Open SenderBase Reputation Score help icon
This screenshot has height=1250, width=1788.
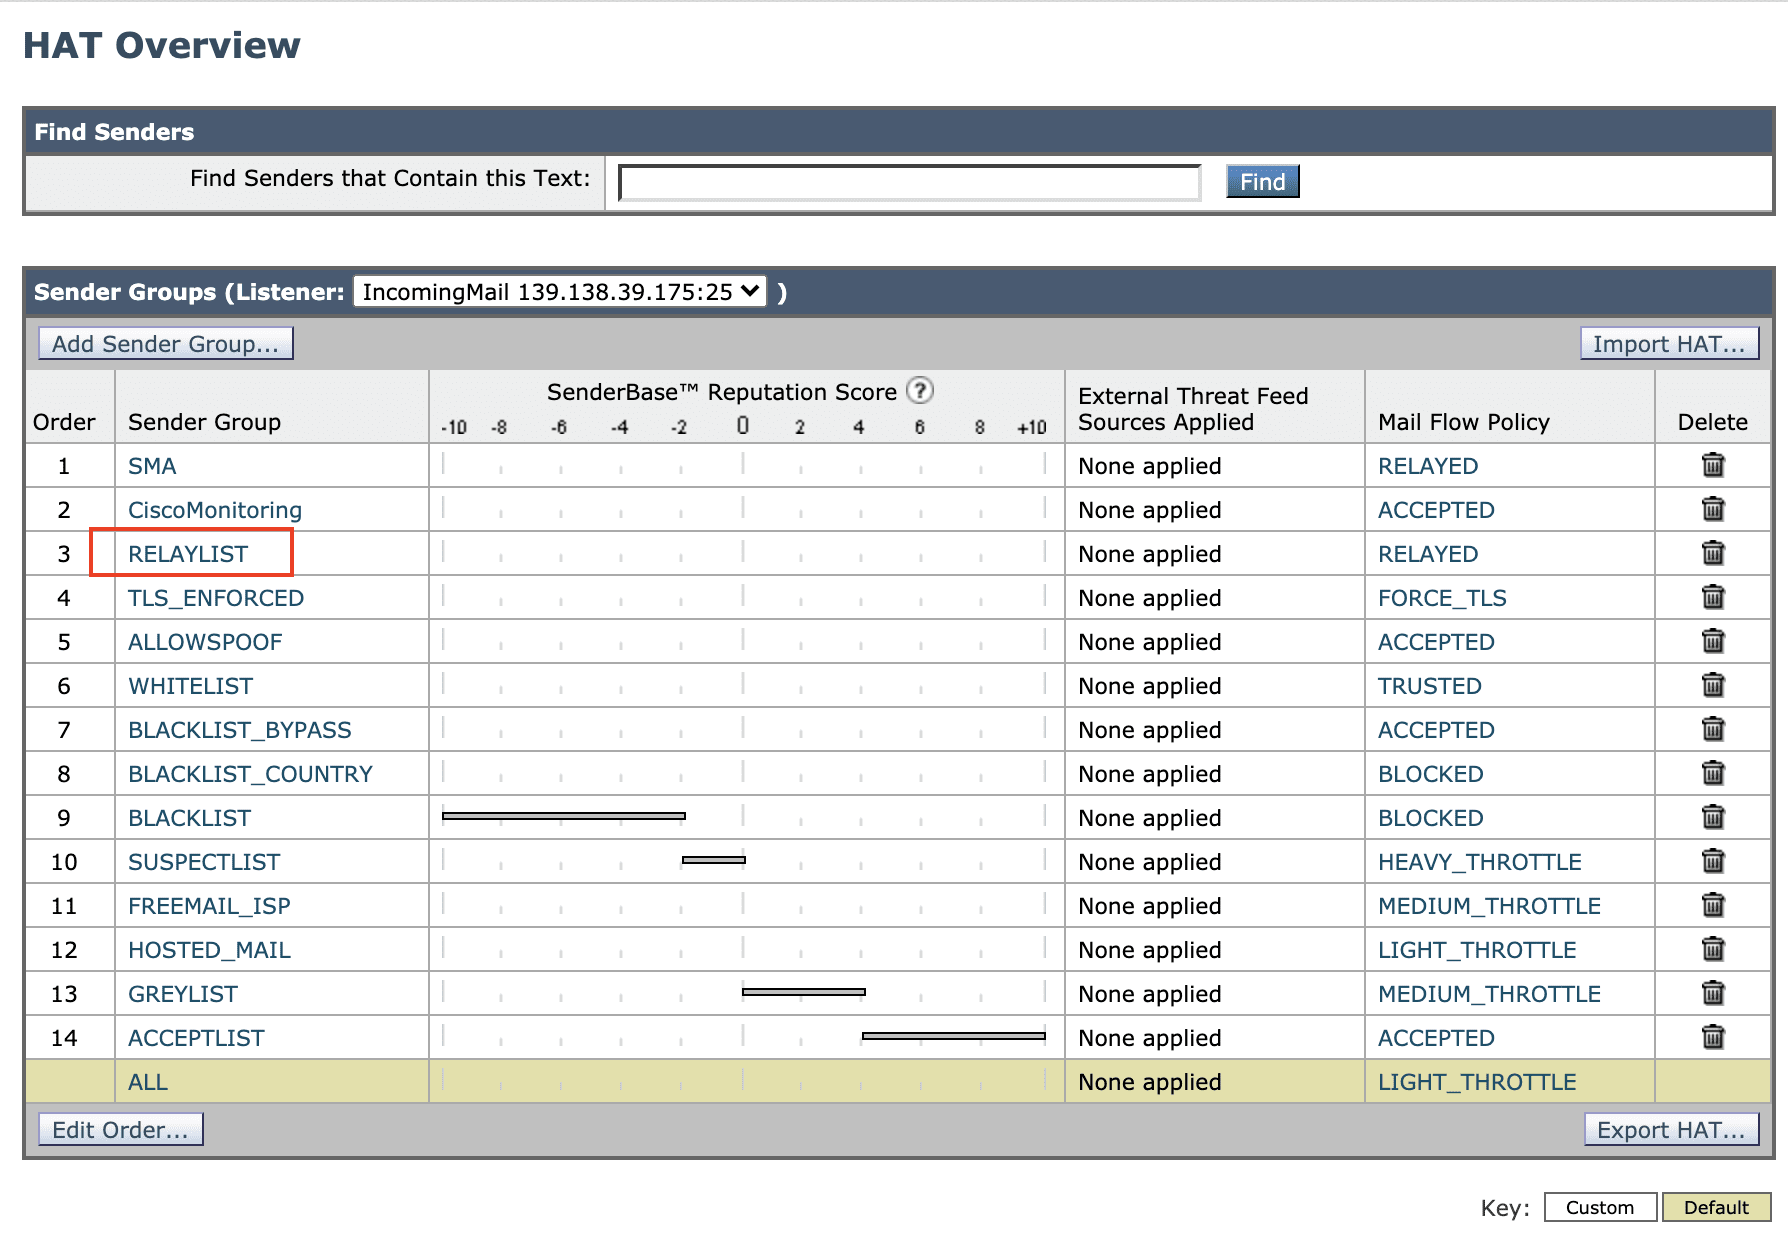[919, 391]
